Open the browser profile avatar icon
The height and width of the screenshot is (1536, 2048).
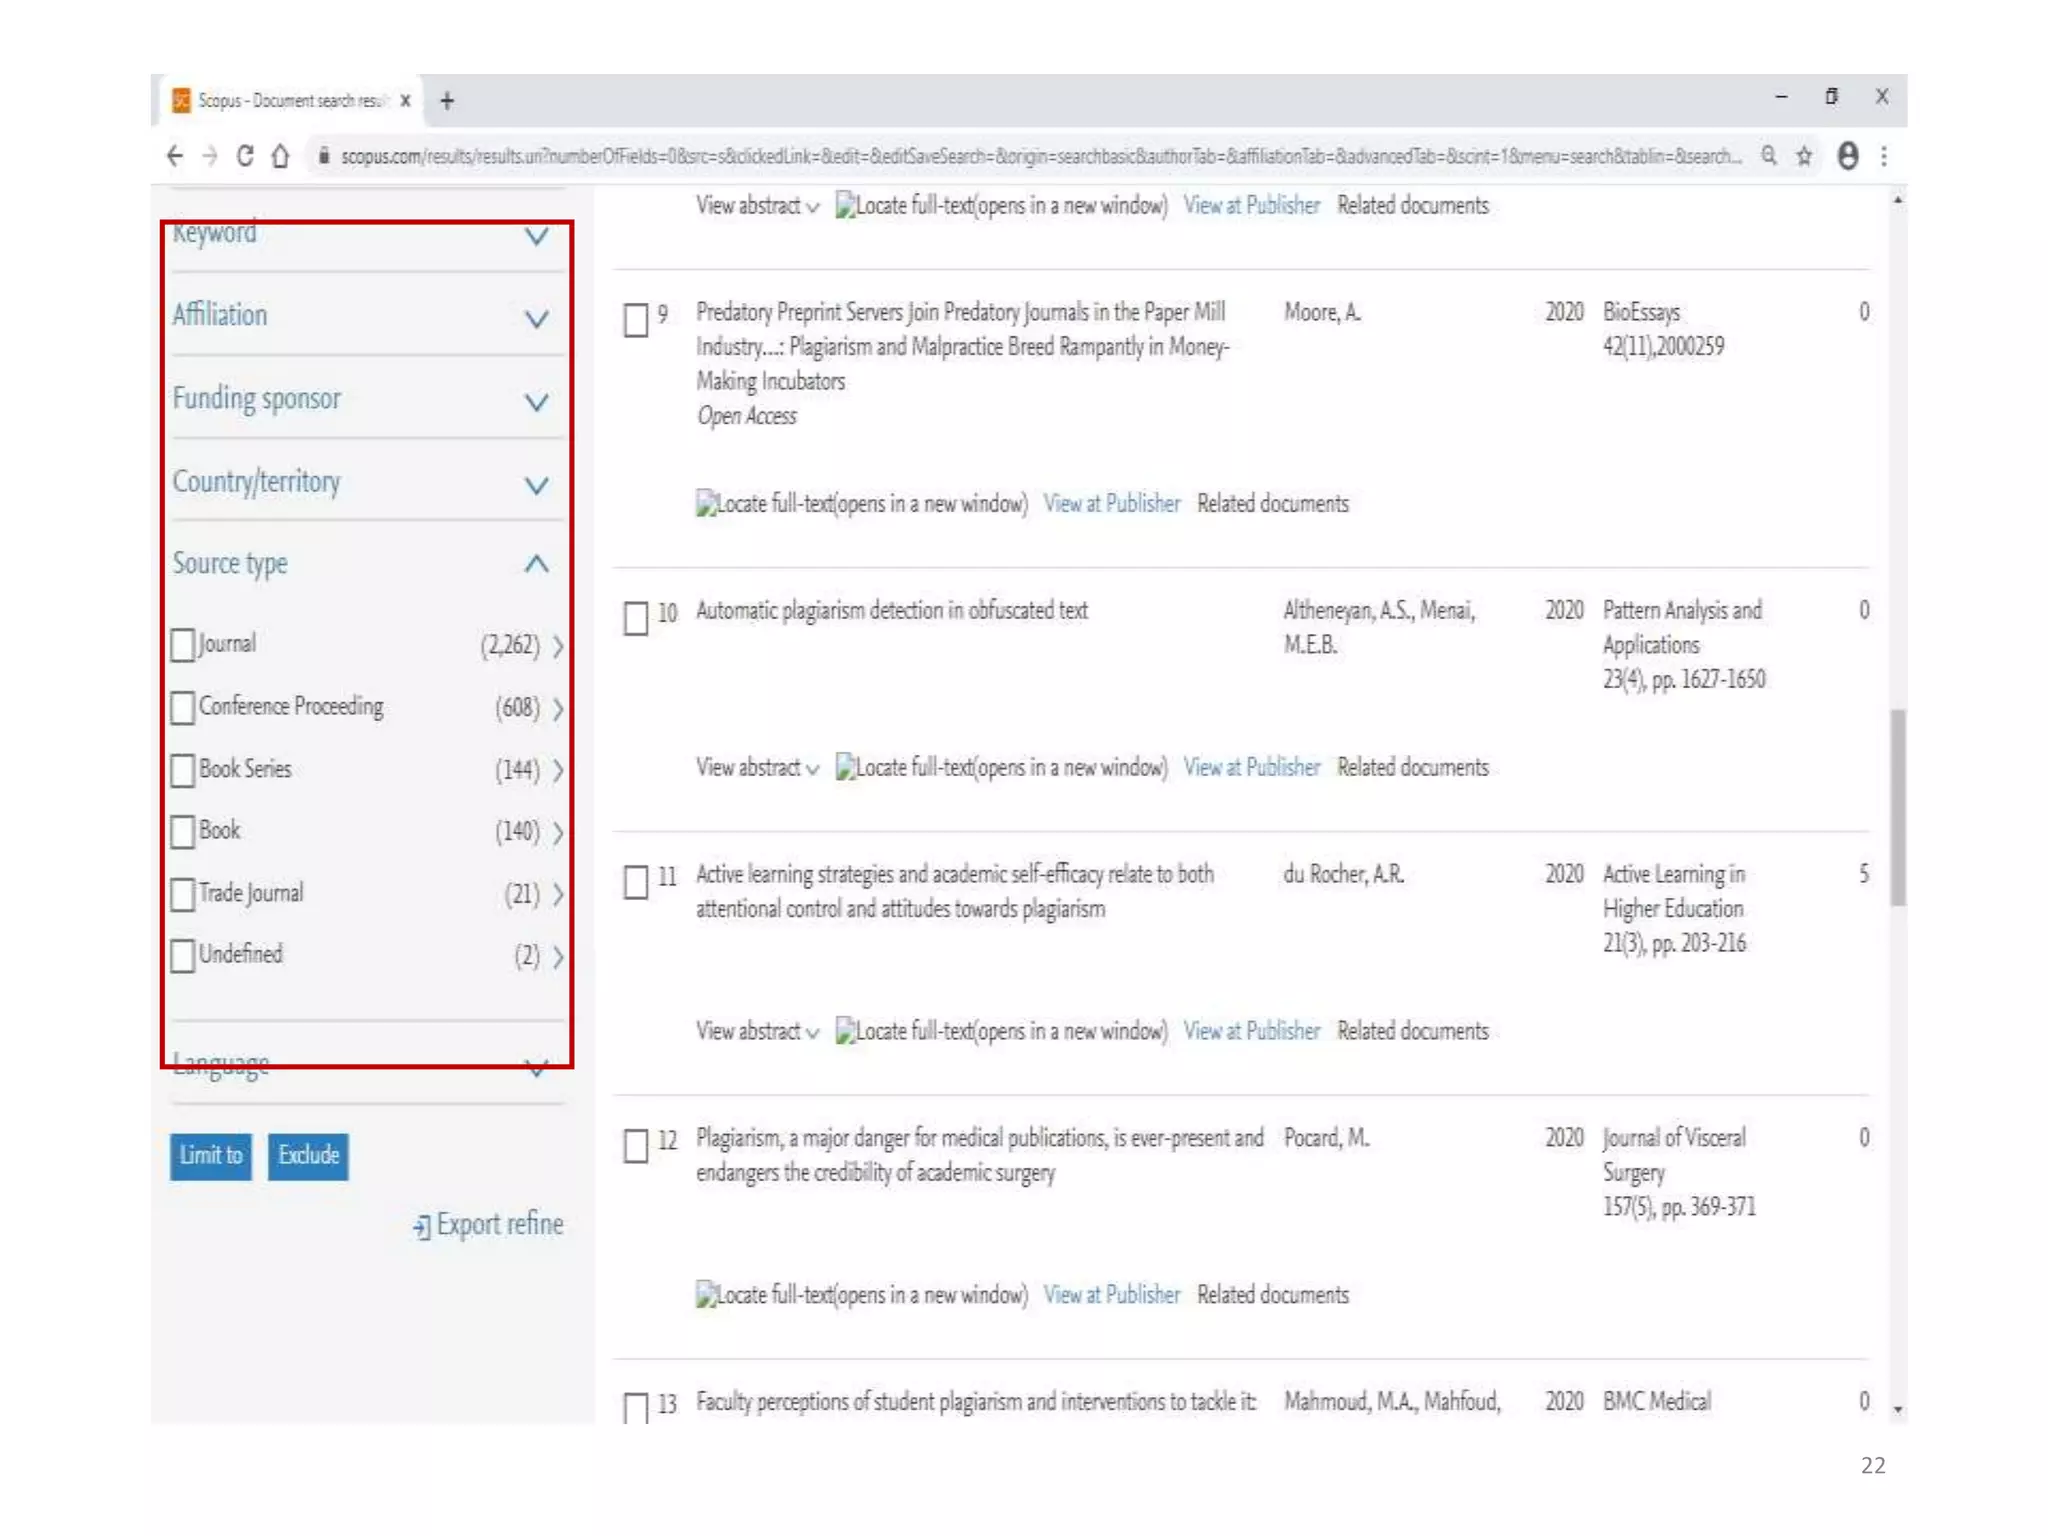1847,156
